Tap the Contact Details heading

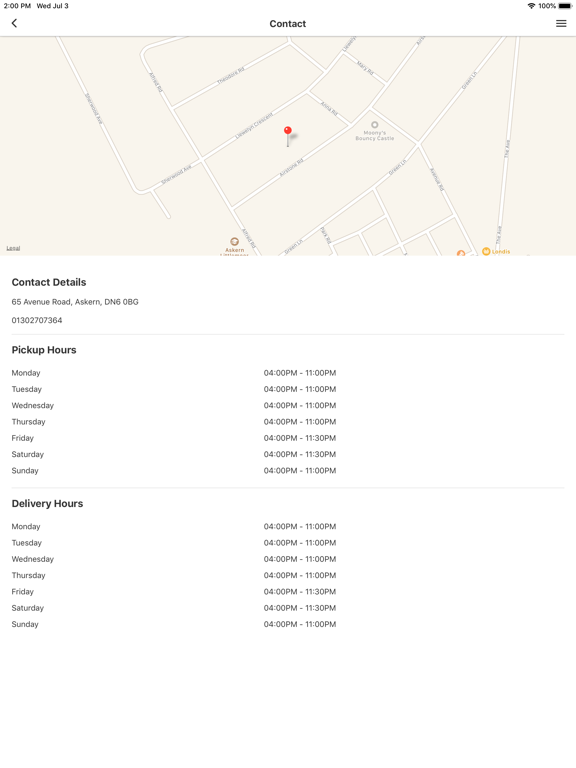[48, 282]
